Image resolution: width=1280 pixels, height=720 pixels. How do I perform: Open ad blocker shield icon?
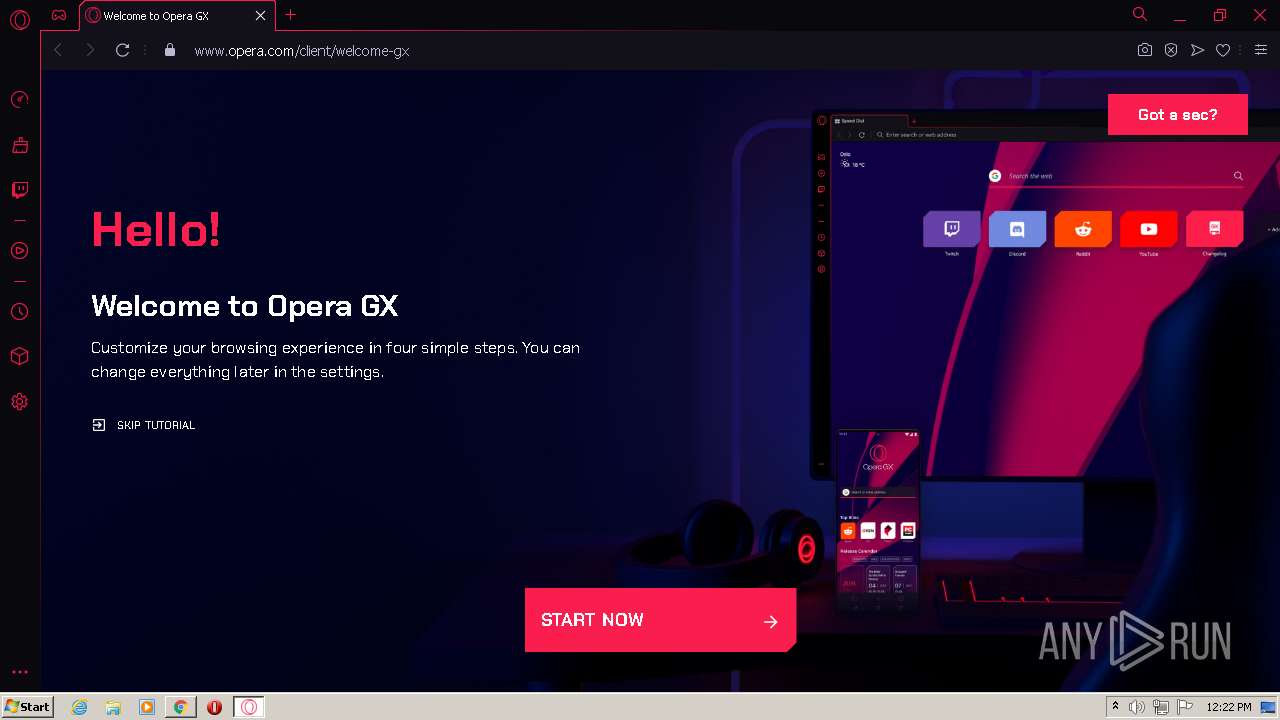coord(1171,50)
